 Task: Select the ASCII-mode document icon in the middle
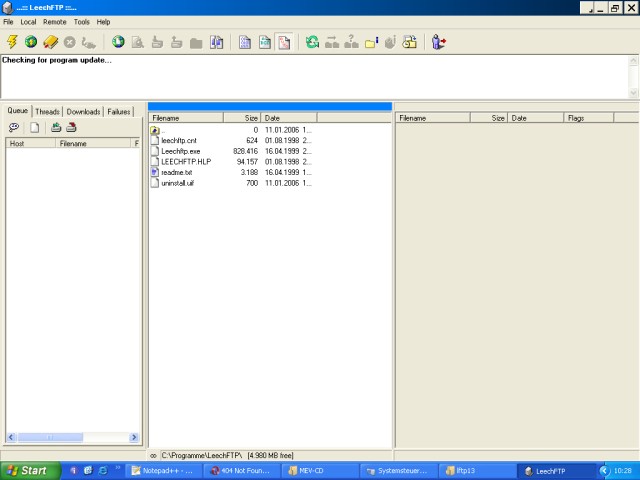(x=264, y=42)
